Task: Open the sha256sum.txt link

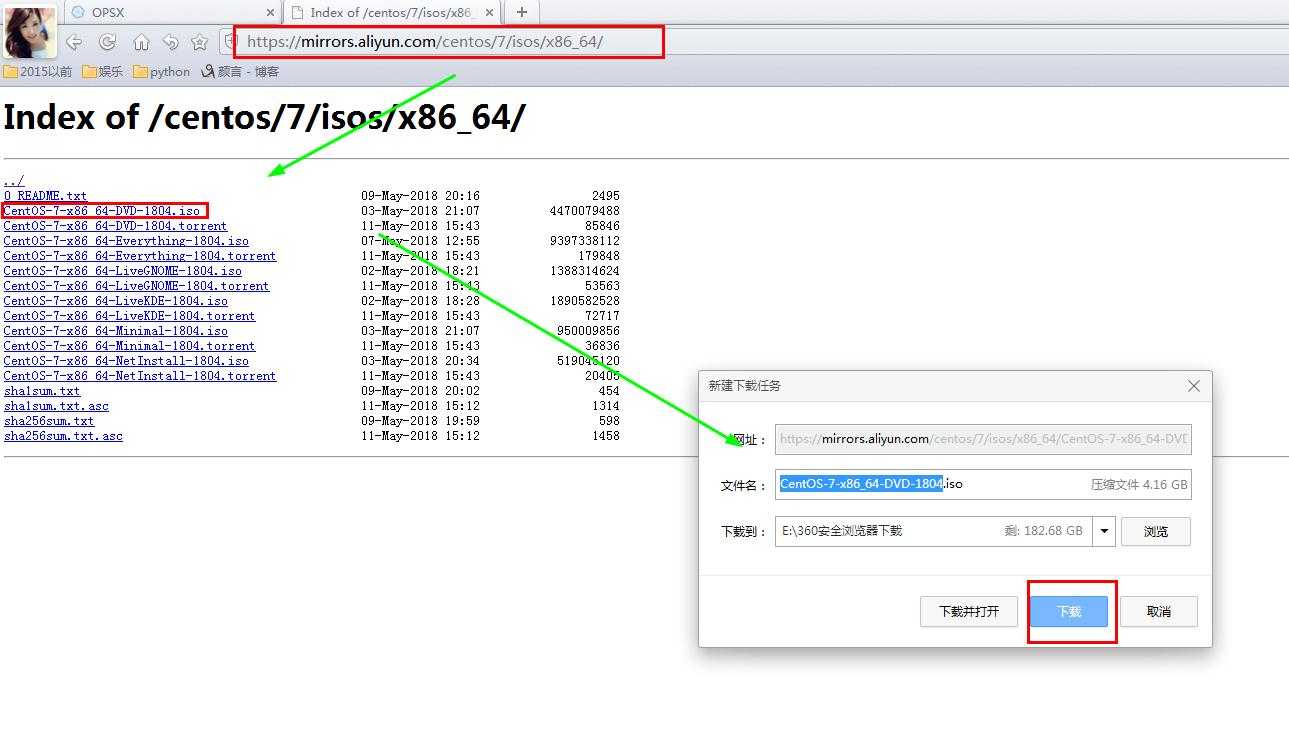Action: 49,421
